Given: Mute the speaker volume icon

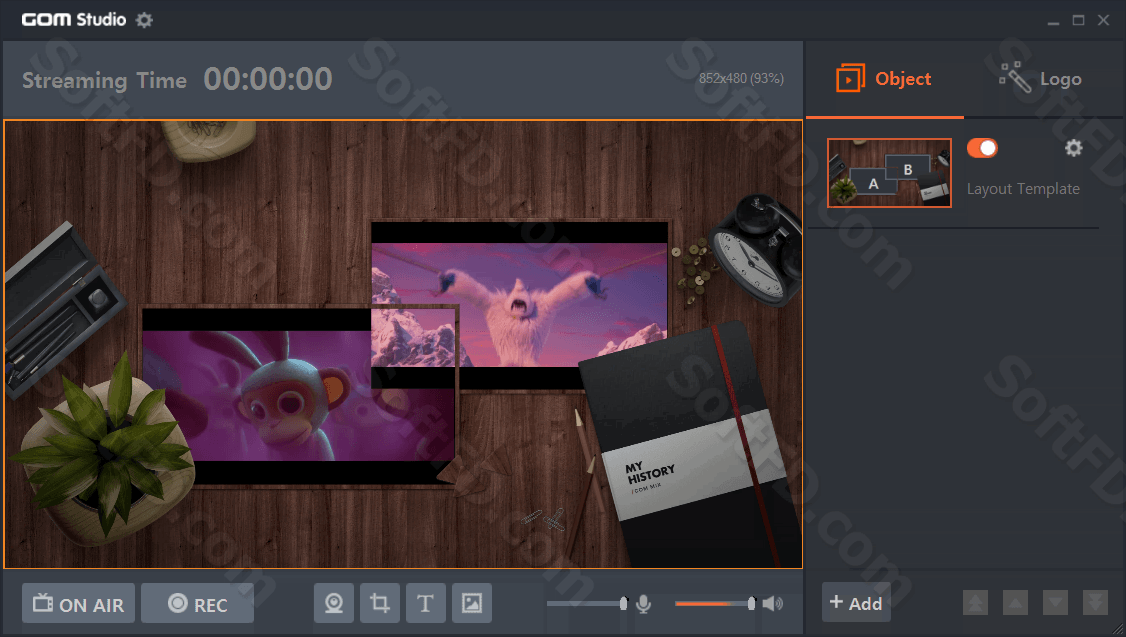Looking at the screenshot, I should pos(773,604).
